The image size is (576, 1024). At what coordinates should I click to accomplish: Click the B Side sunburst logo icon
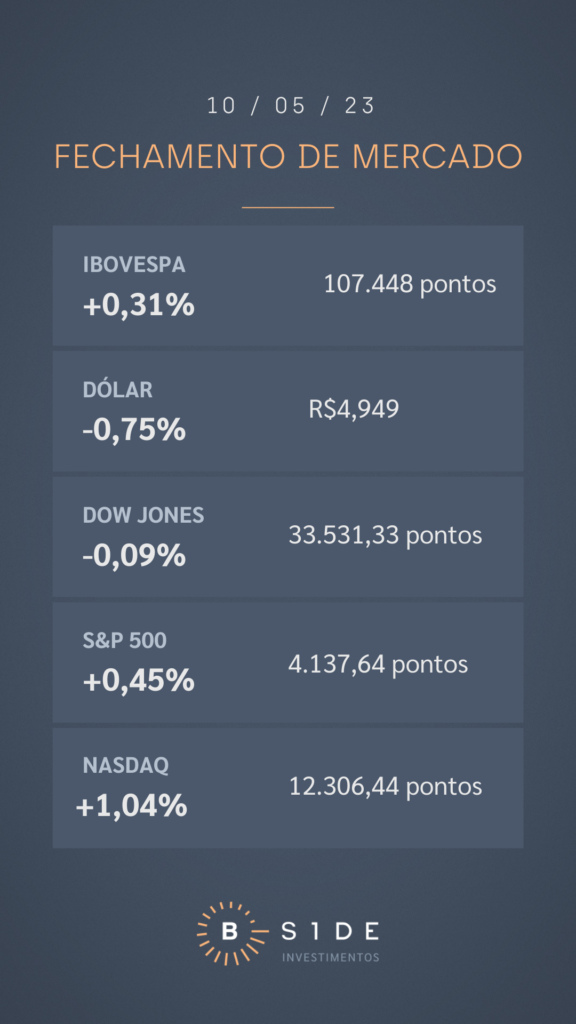point(230,932)
